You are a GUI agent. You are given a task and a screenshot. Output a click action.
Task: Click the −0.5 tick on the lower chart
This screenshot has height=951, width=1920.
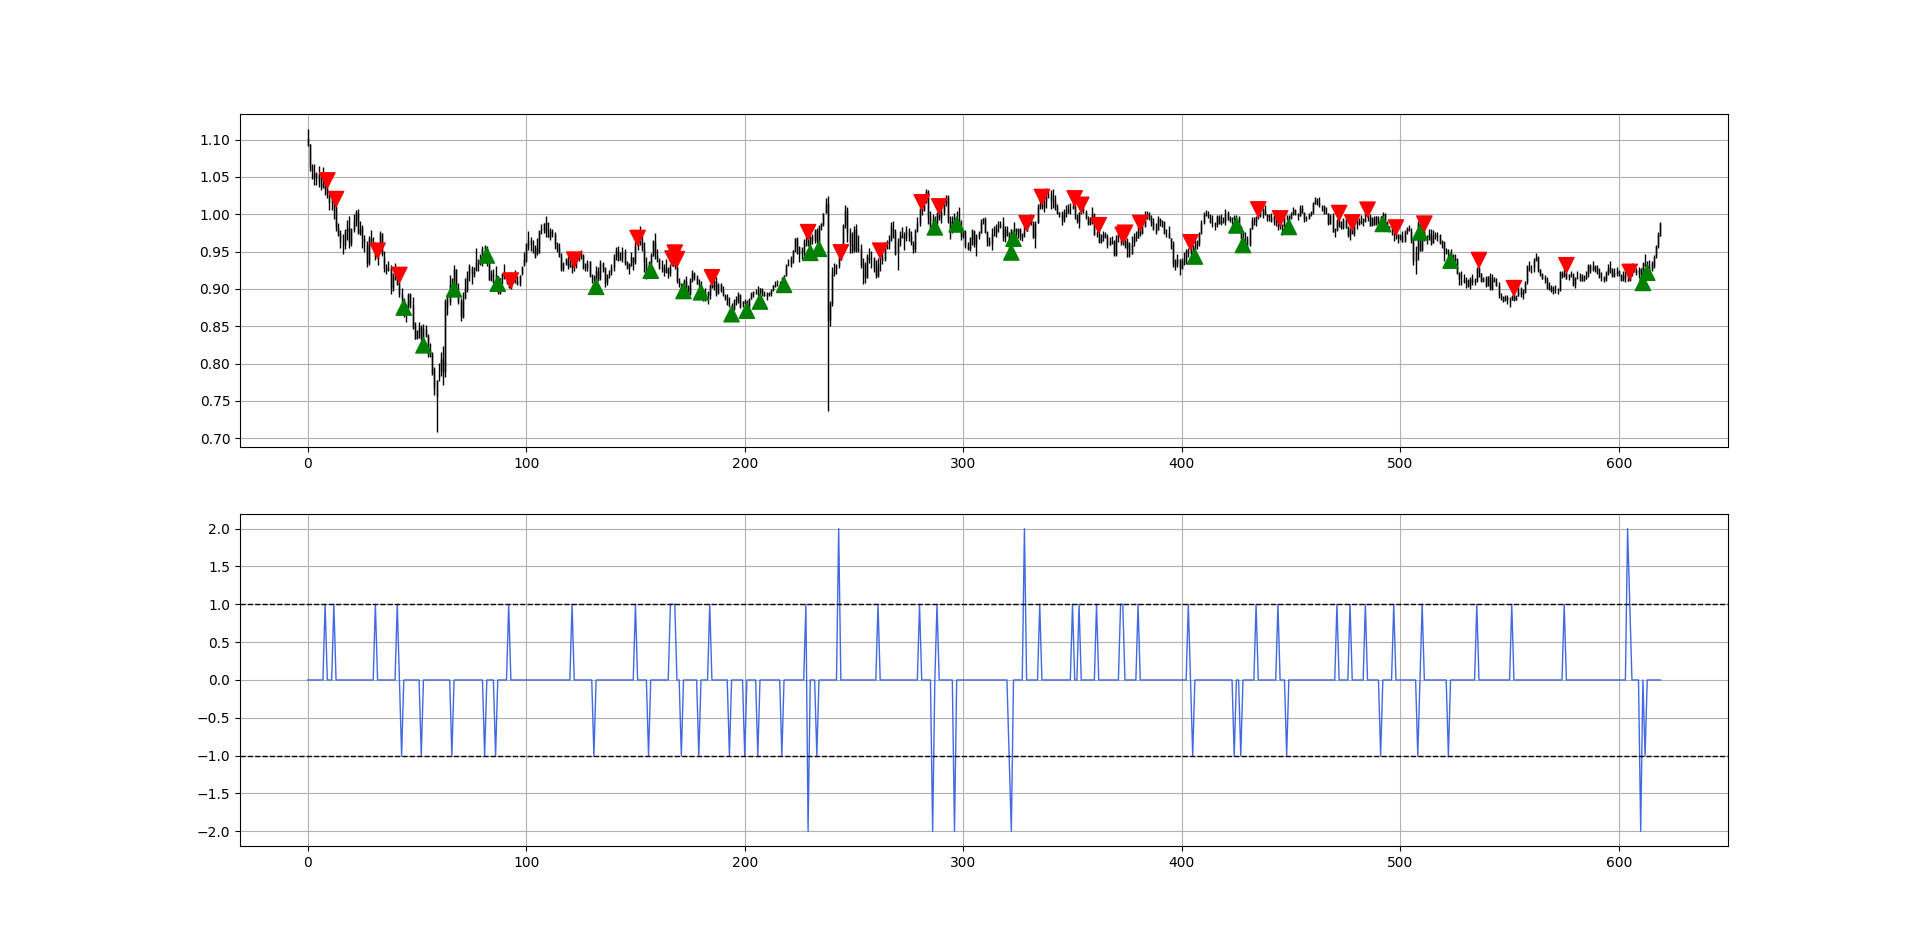(212, 719)
